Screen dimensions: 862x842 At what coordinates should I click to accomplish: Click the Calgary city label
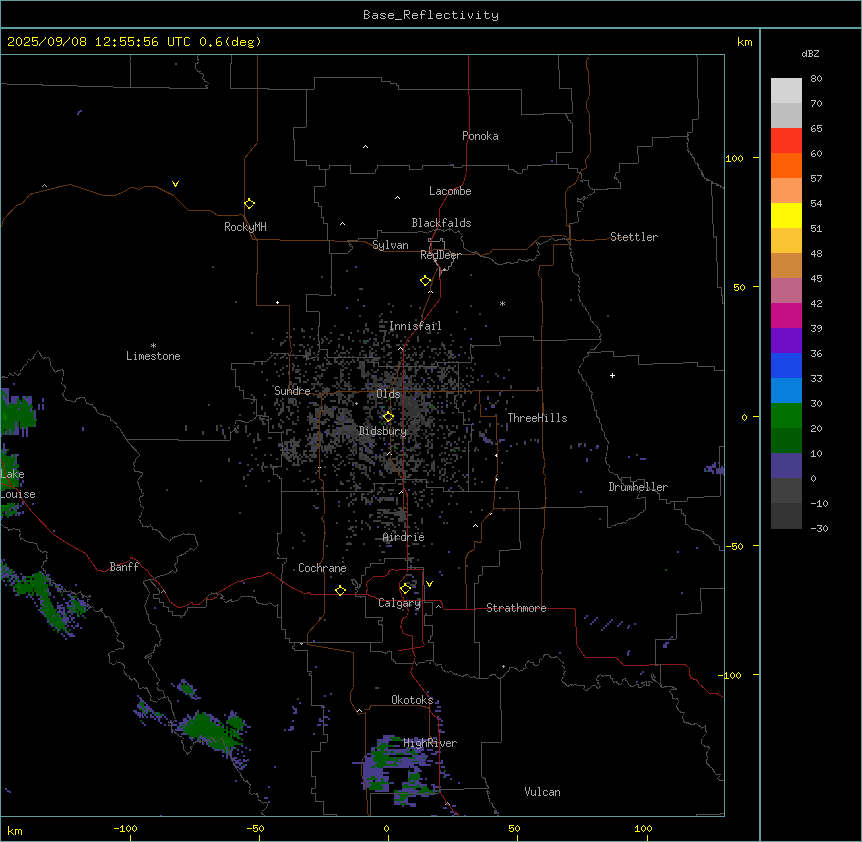399,603
